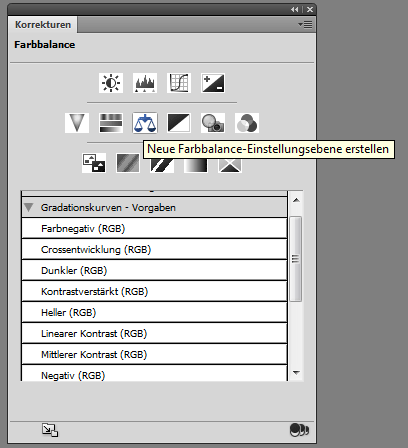
Task: Click the Farbbalance scales icon
Action: click(145, 123)
